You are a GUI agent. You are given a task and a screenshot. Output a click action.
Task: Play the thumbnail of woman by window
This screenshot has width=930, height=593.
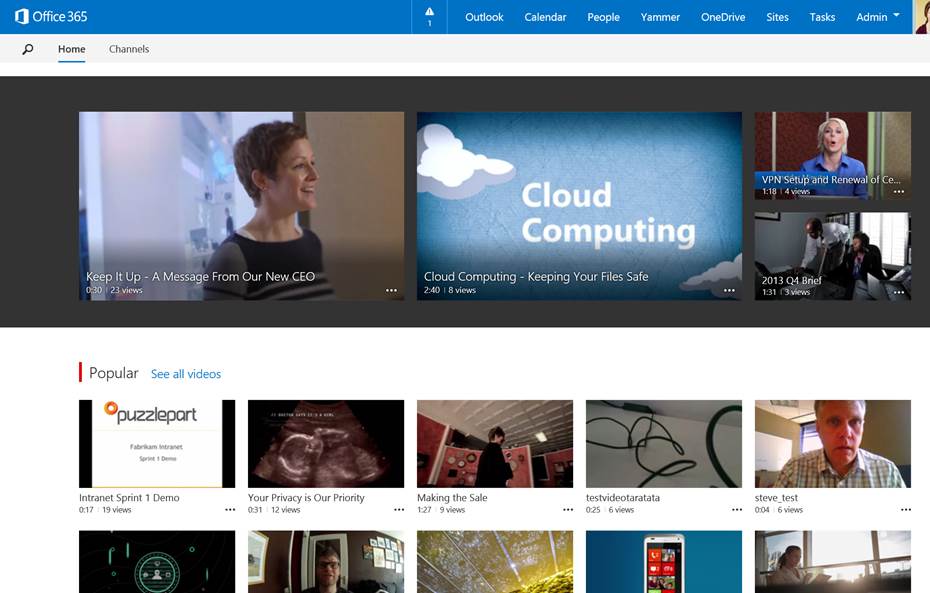(833, 562)
